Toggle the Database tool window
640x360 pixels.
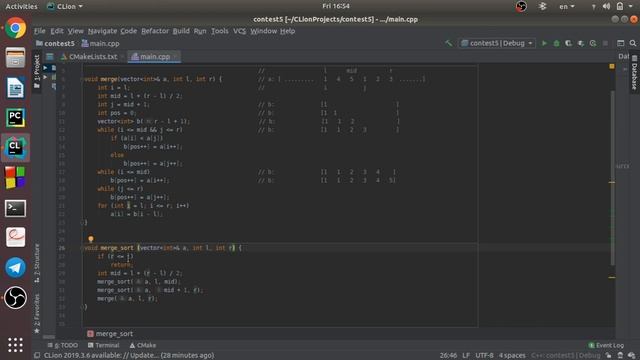634,73
